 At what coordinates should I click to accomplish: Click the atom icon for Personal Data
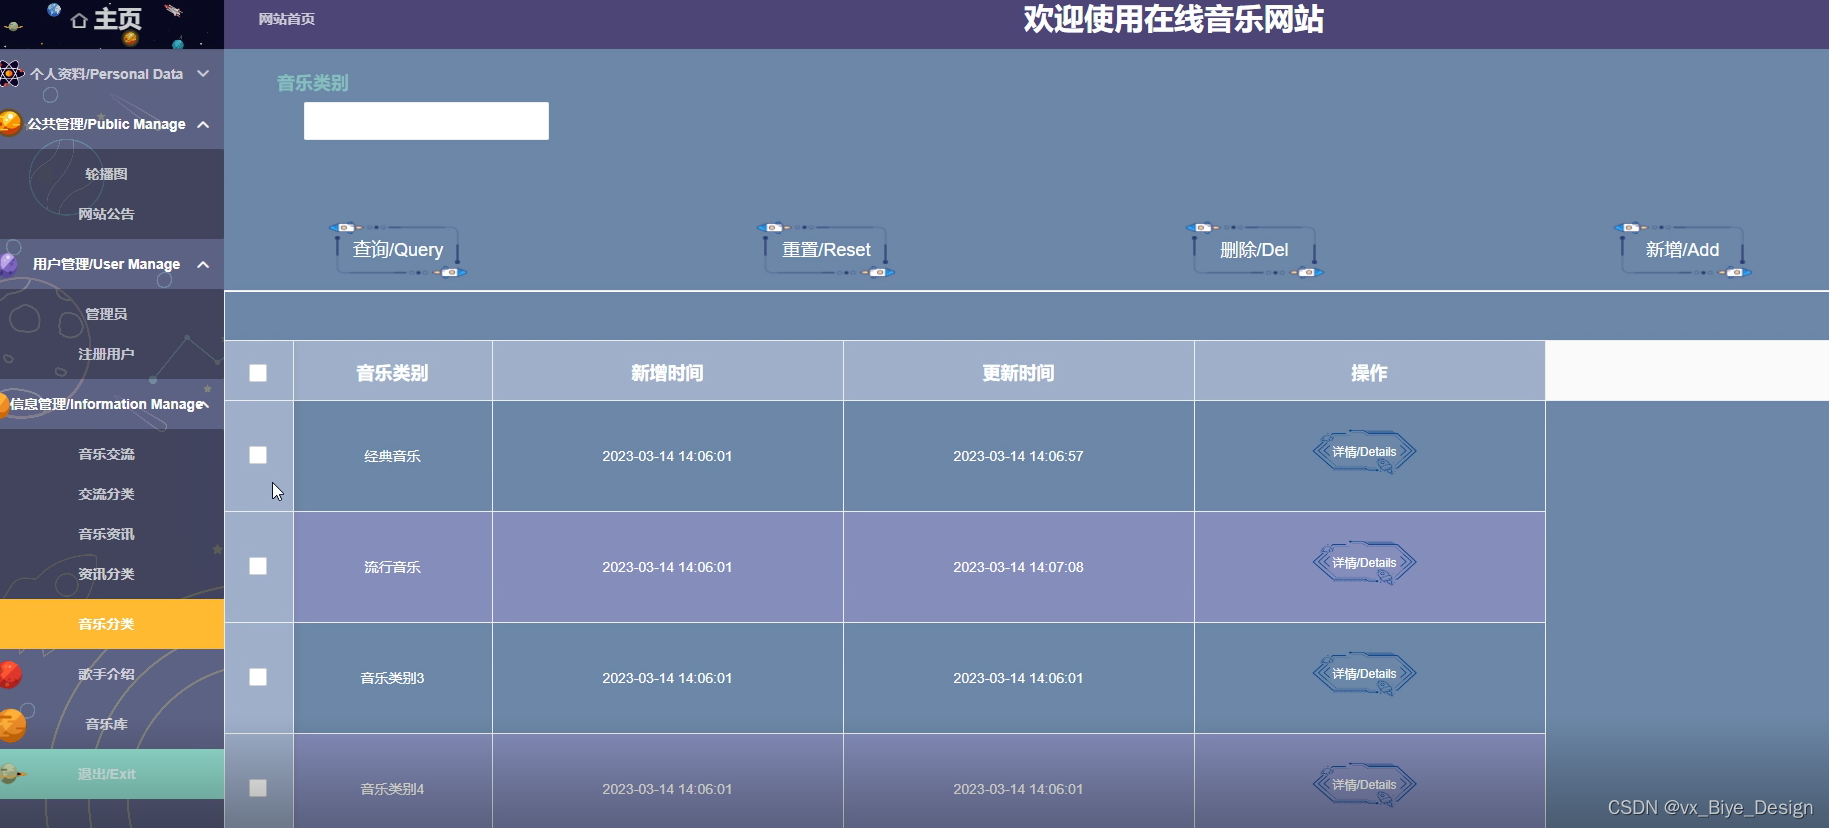click(x=11, y=73)
